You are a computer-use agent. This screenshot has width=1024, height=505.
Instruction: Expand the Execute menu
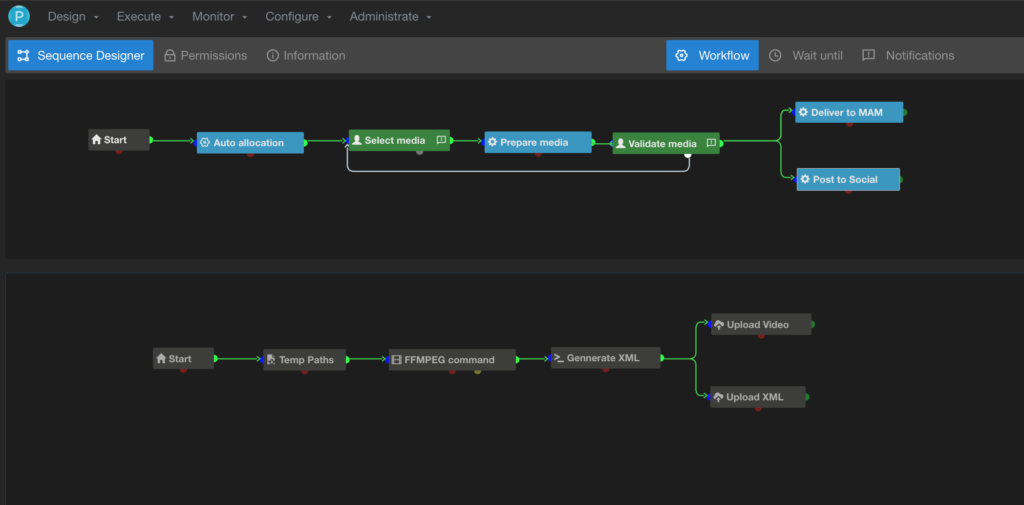[x=145, y=17]
